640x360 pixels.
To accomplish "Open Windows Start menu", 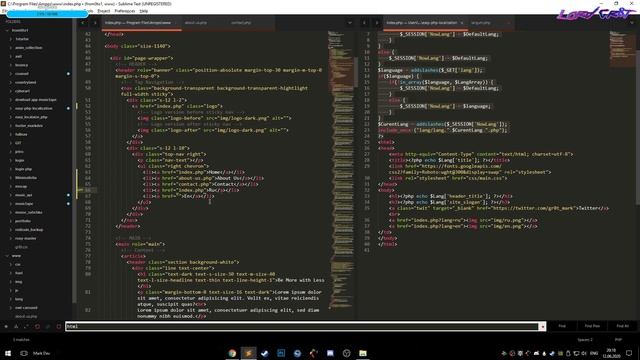I will pyautogui.click(x=8, y=353).
